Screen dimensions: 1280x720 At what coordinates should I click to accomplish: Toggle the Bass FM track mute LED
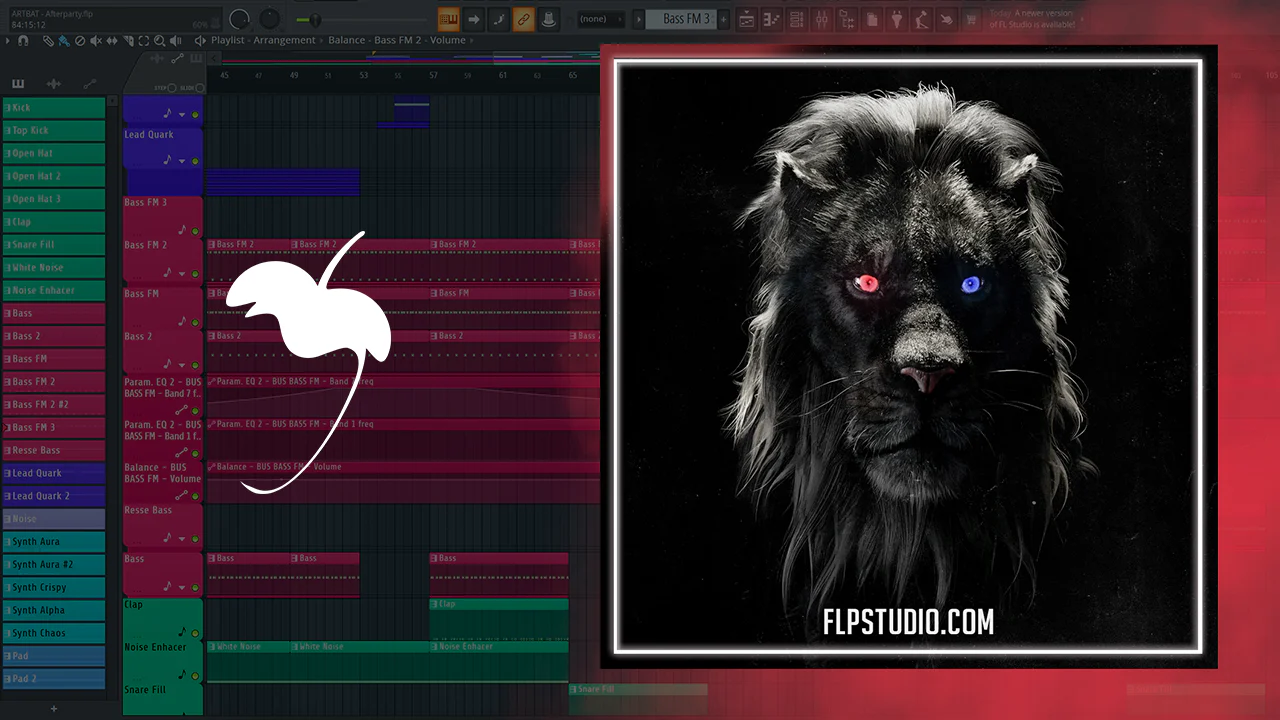[195, 322]
